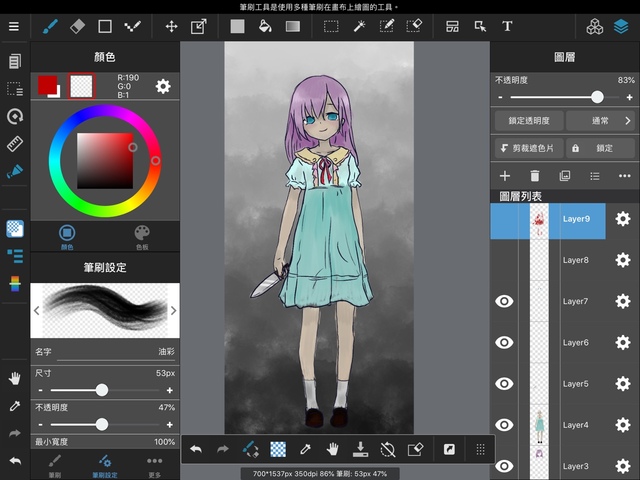Select the Eraser tool in top toolbar
Screen dimensions: 640x480
(x=78, y=26)
